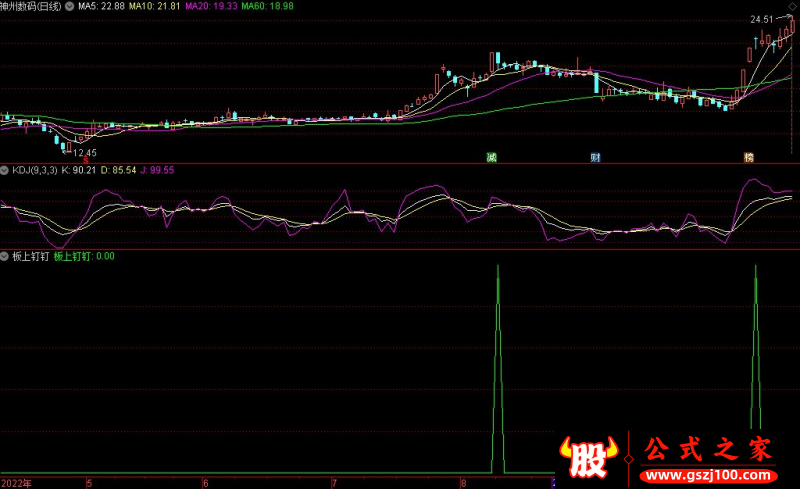This screenshot has width=800, height=489.
Task: Open the KDJ indicator settings circle
Action: point(5,171)
